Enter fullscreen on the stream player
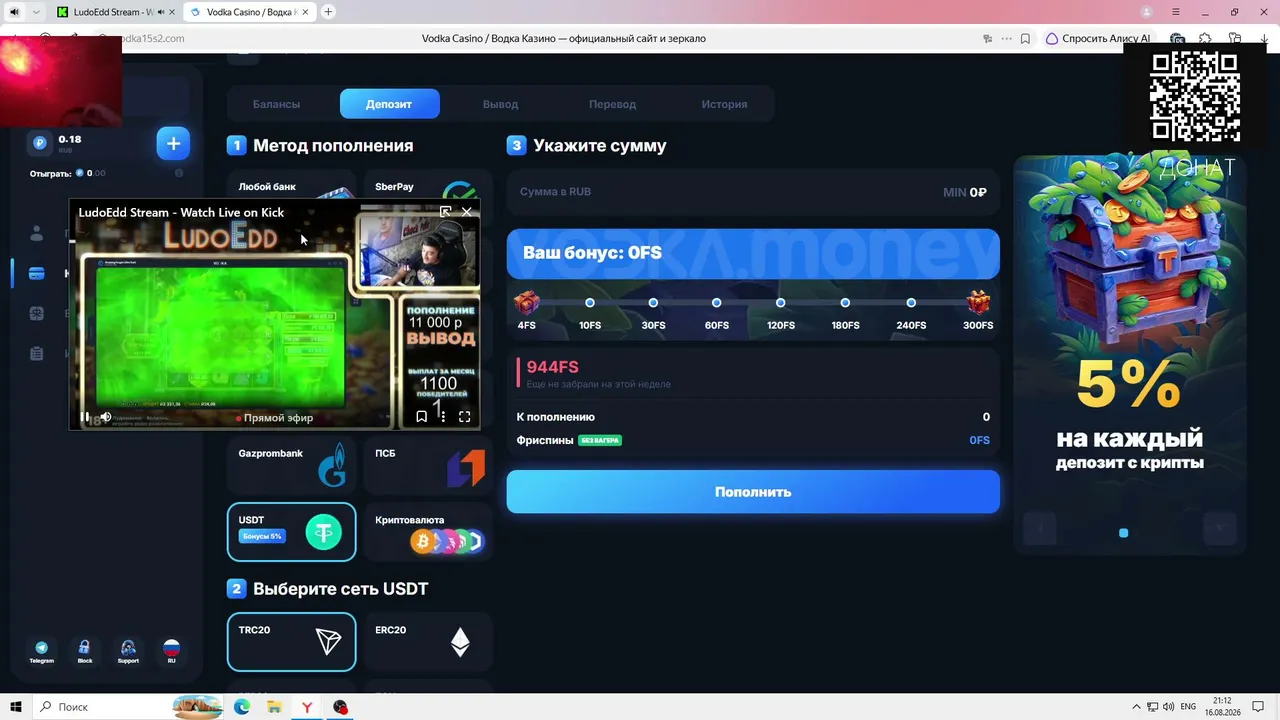The image size is (1280, 720). coord(465,417)
